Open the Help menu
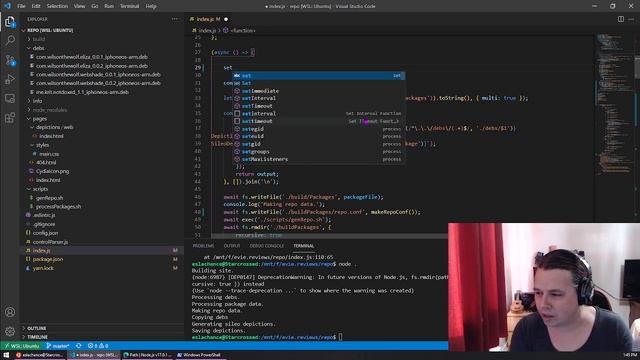 pos(151,6)
